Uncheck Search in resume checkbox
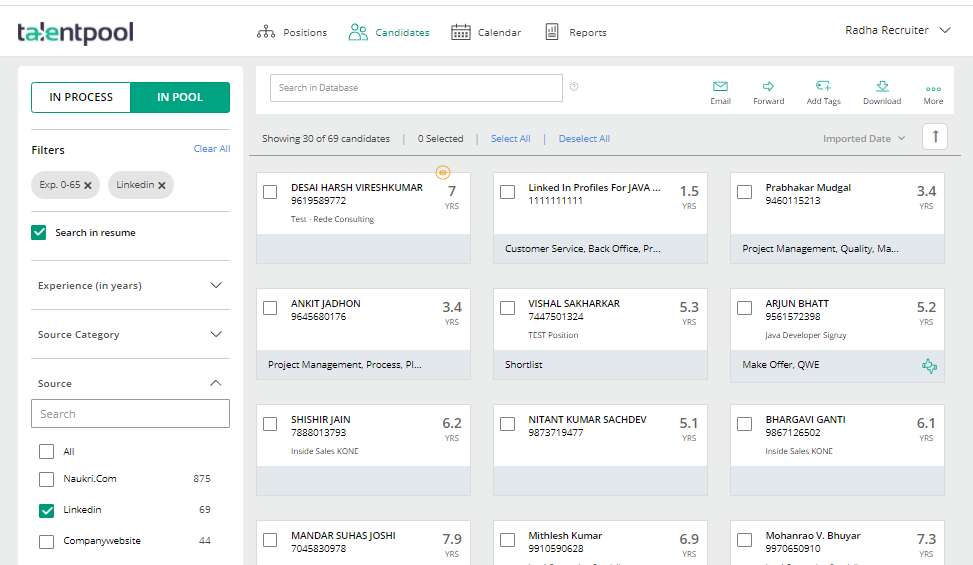This screenshot has height=565, width=973. [x=38, y=233]
